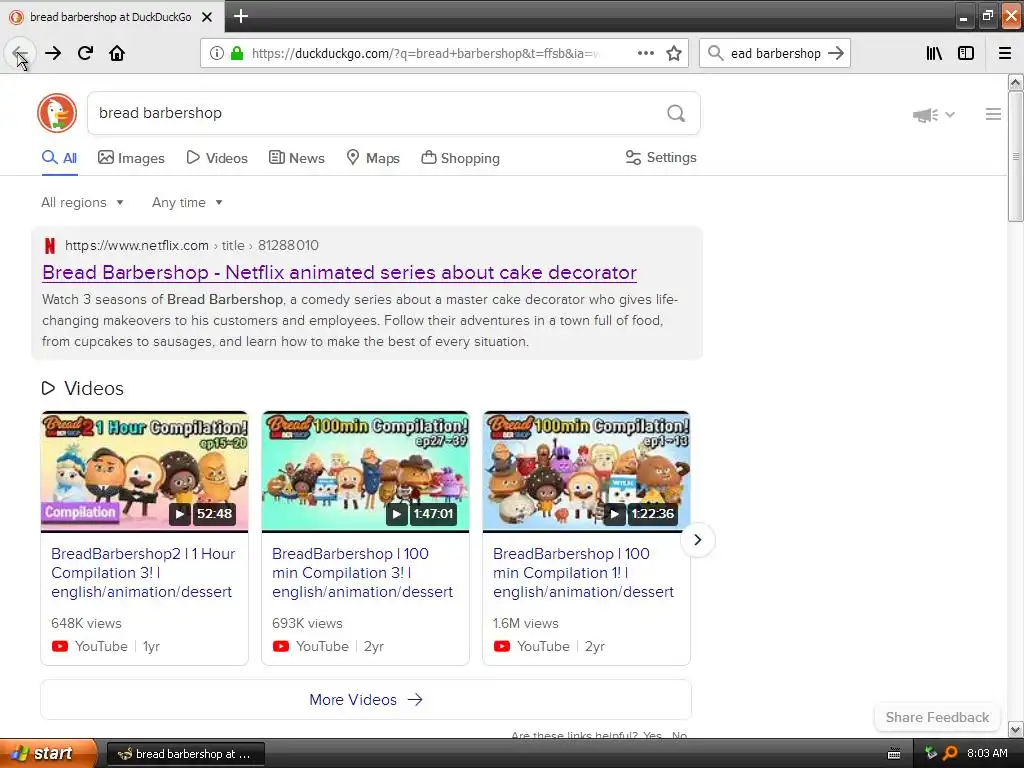This screenshot has width=1024, height=768.
Task: View the green padlock connection details
Action: point(237,53)
